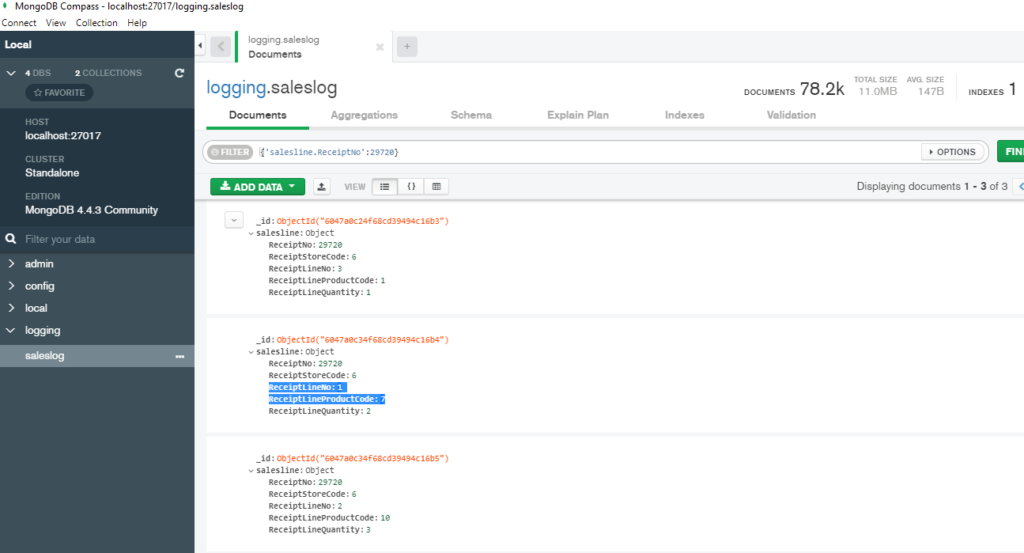Click ObjectId ending c16b5
This screenshot has width=1024, height=553.
[x=362, y=459]
